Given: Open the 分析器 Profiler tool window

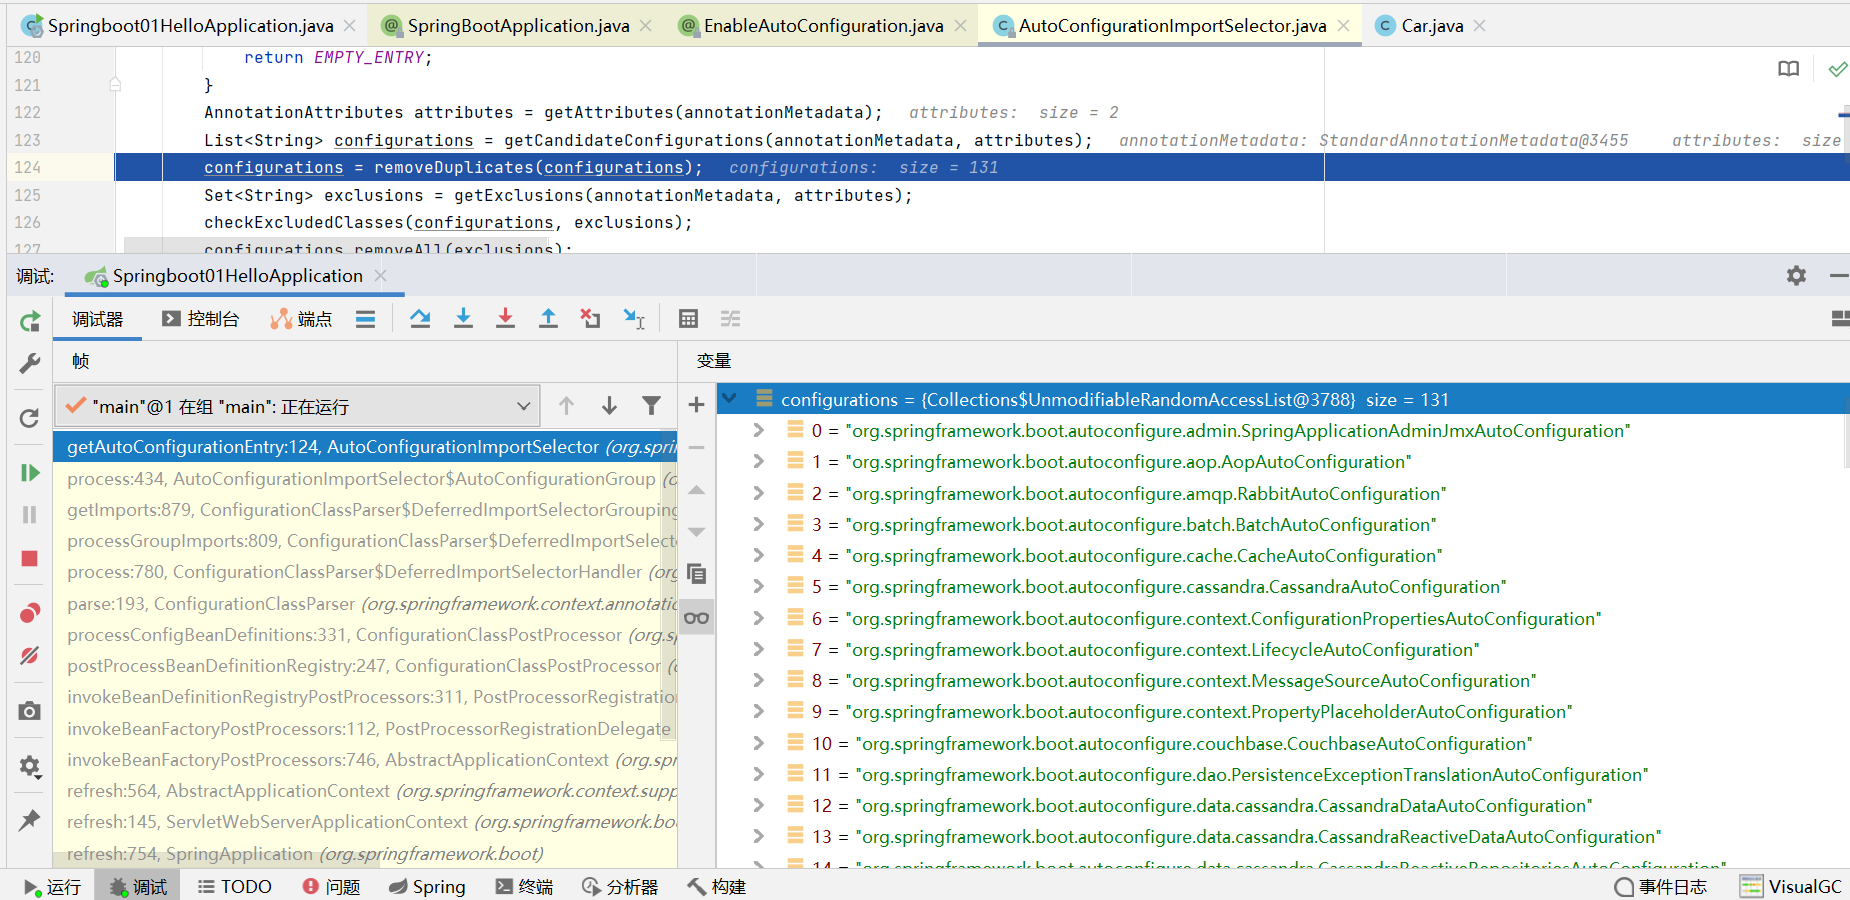Looking at the screenshot, I should point(620,886).
